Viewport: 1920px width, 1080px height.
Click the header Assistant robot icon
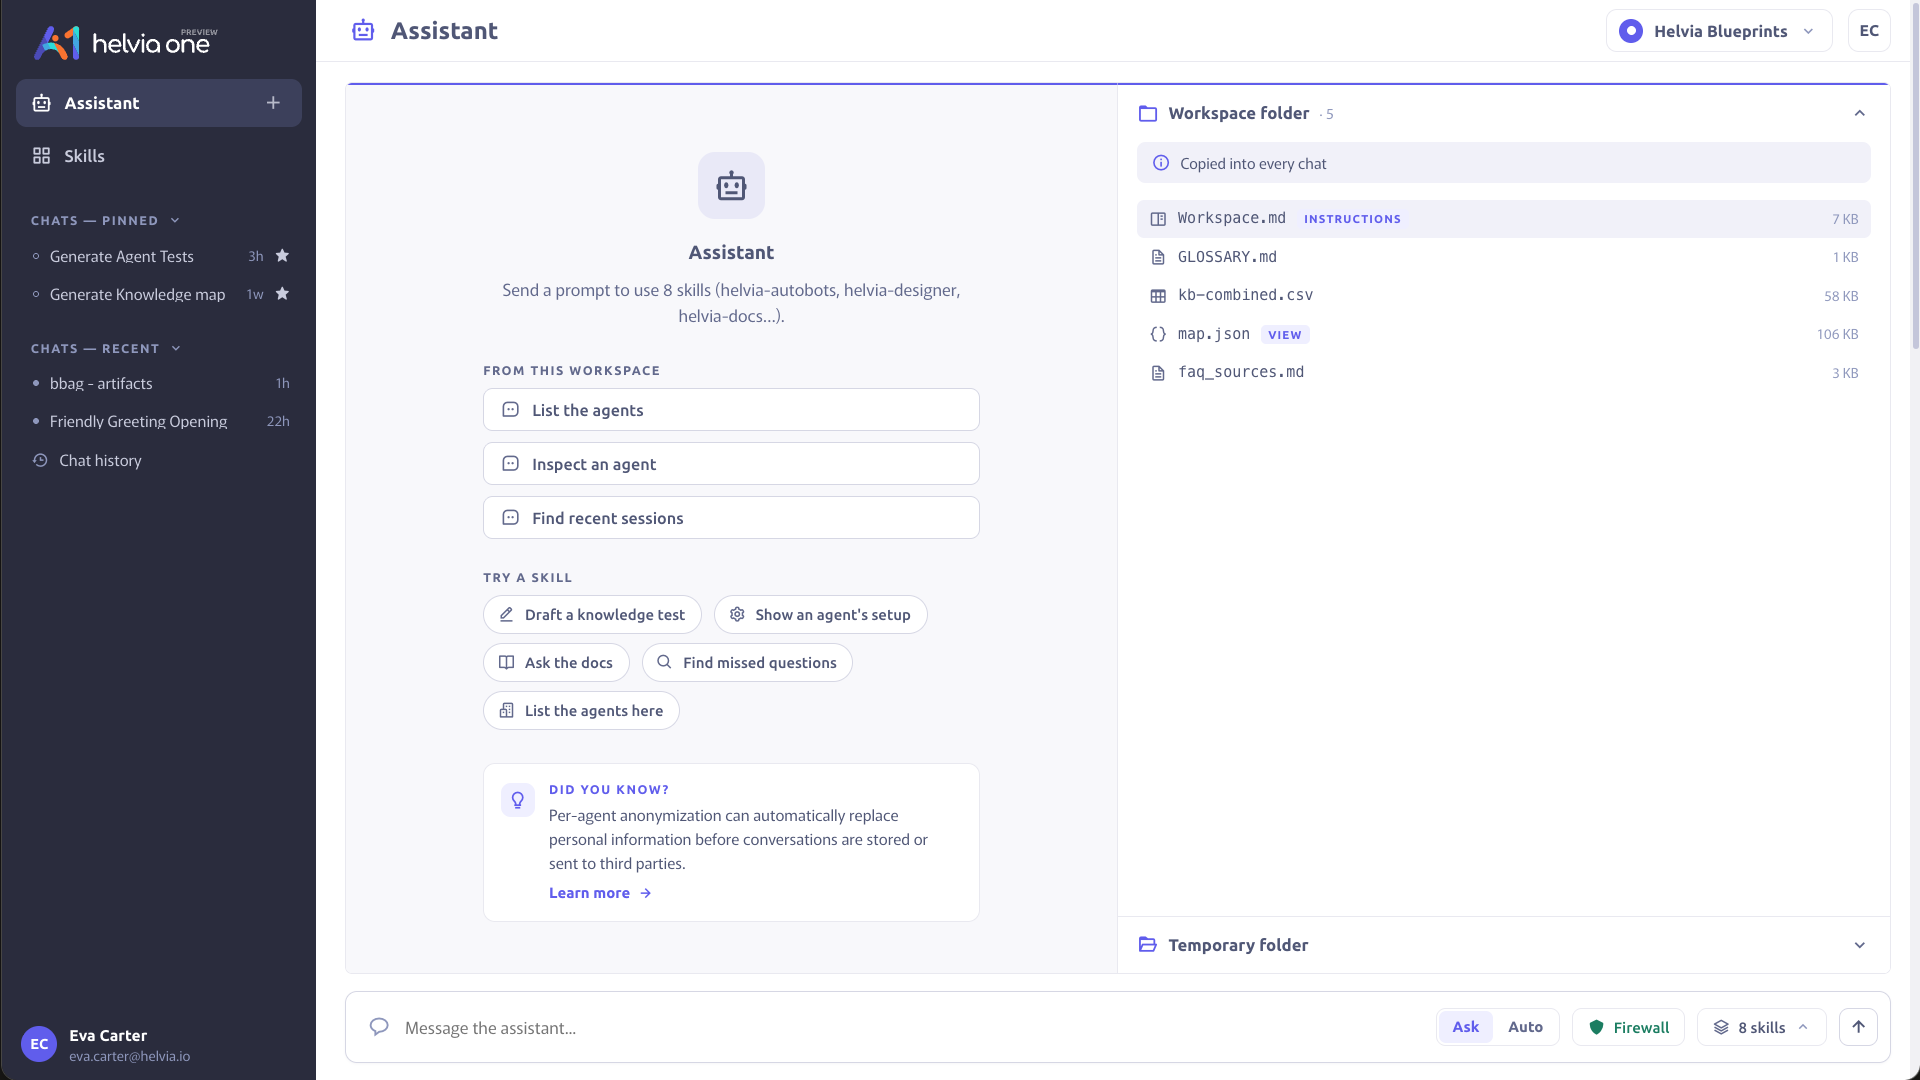tap(363, 31)
